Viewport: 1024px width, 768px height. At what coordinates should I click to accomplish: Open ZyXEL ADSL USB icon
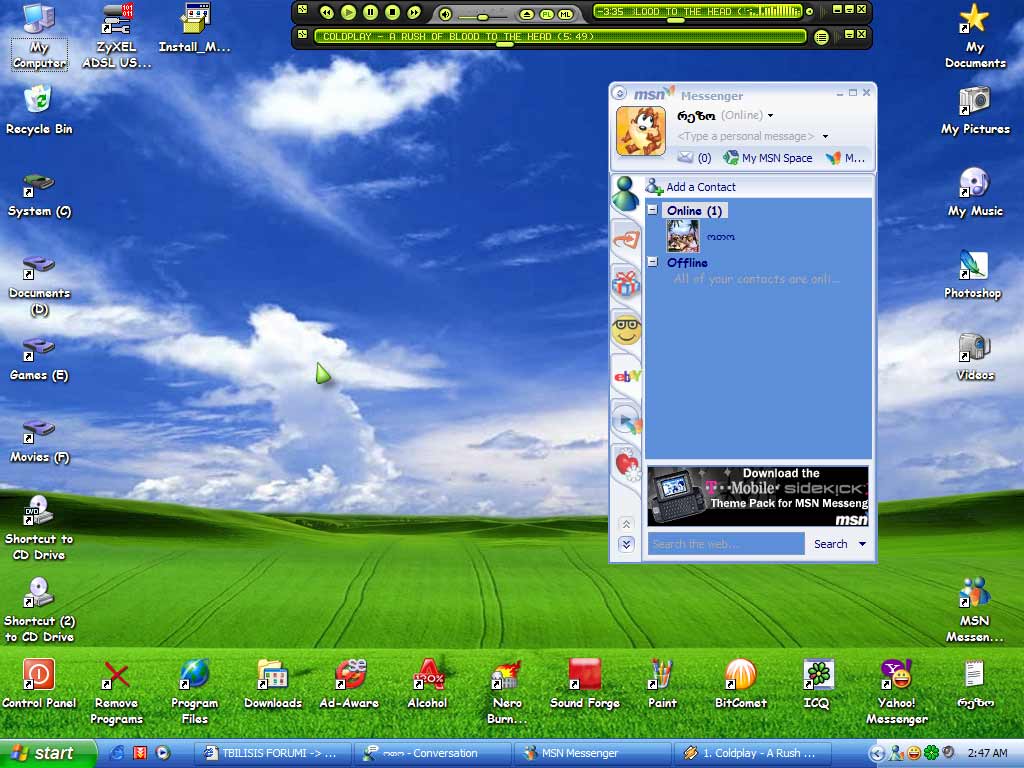point(116,36)
